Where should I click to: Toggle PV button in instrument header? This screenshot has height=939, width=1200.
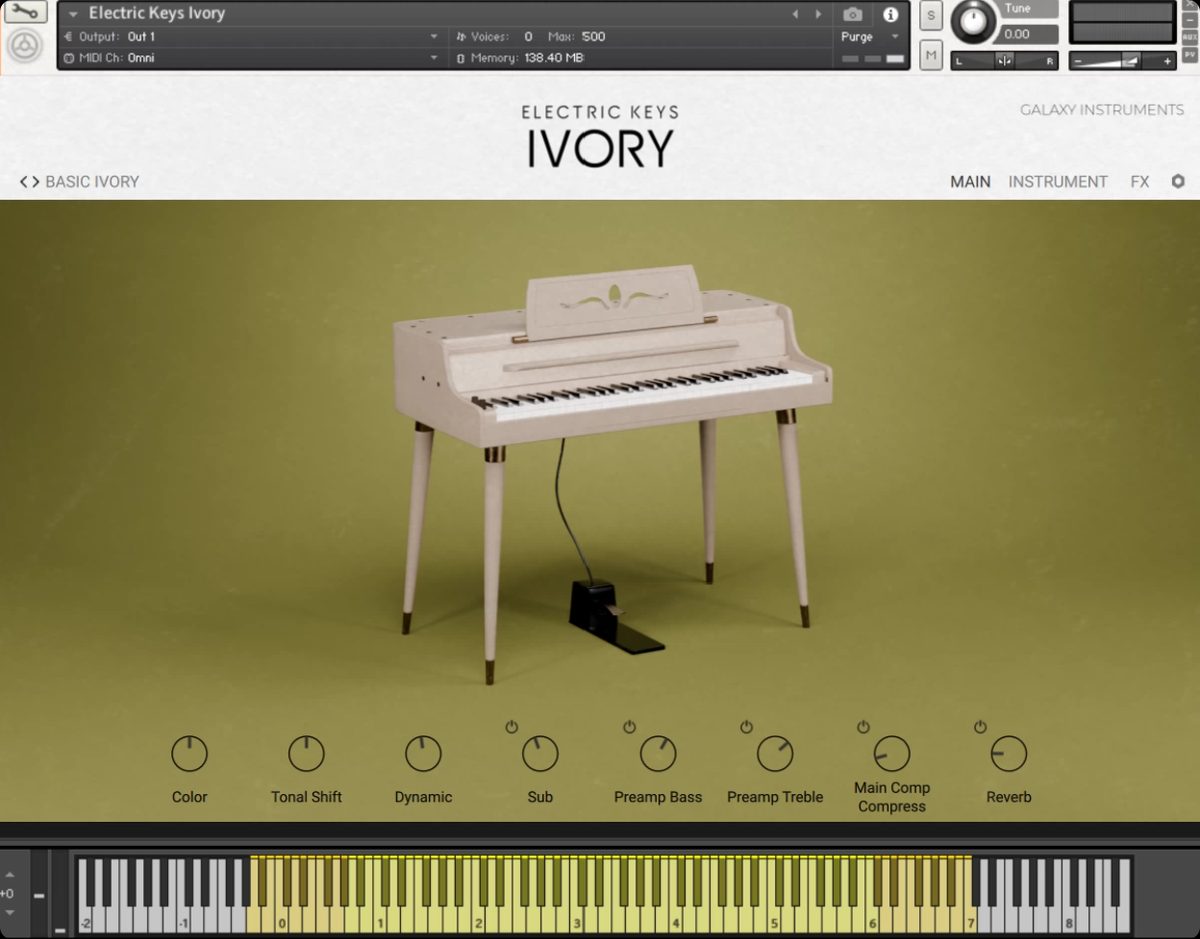tap(1190, 53)
